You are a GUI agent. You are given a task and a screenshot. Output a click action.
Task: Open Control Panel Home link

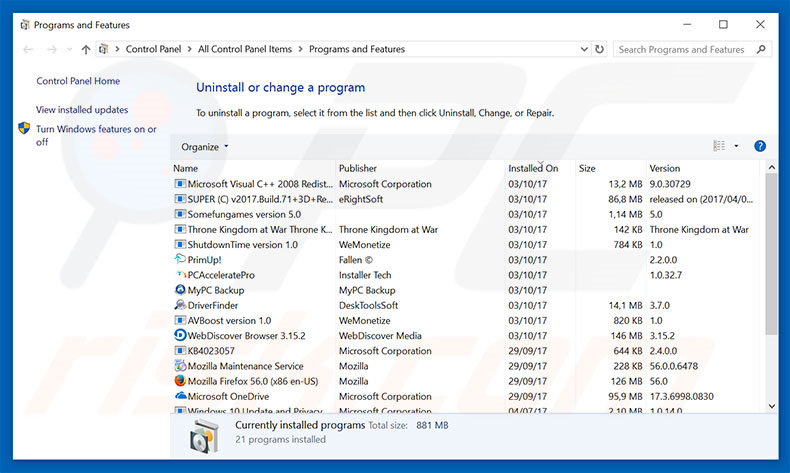[78, 81]
